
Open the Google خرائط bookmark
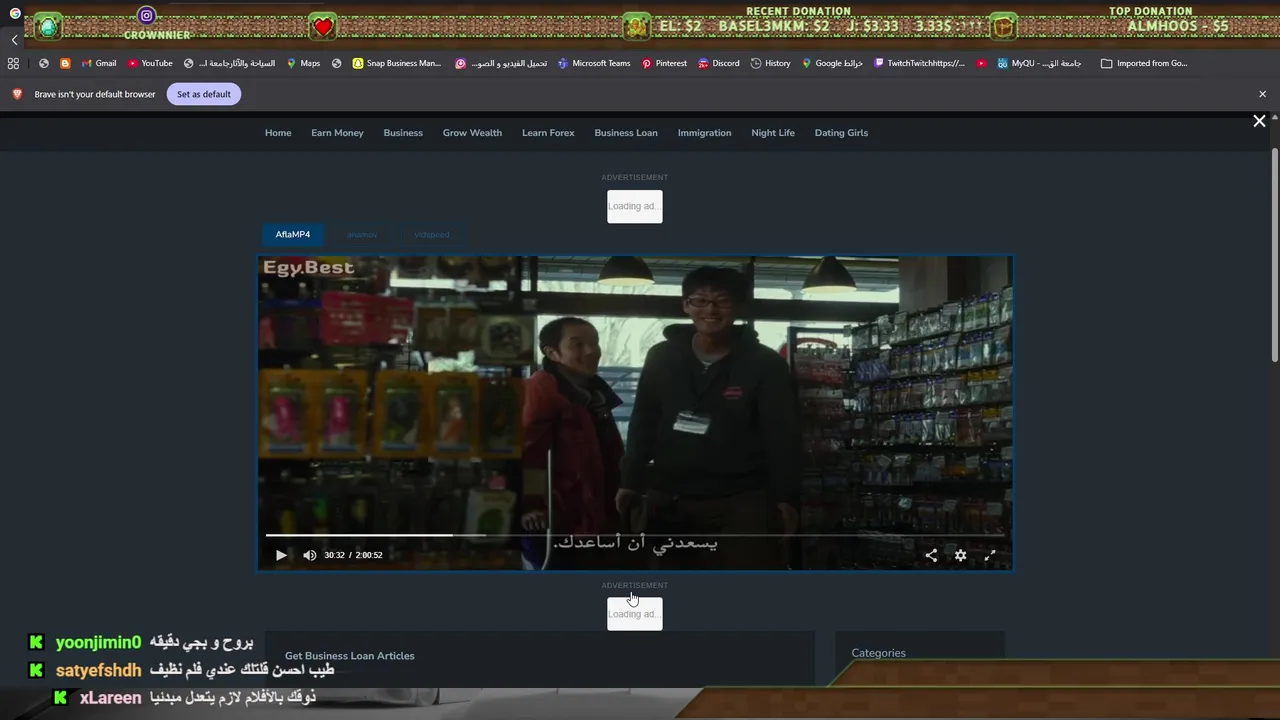(x=832, y=63)
